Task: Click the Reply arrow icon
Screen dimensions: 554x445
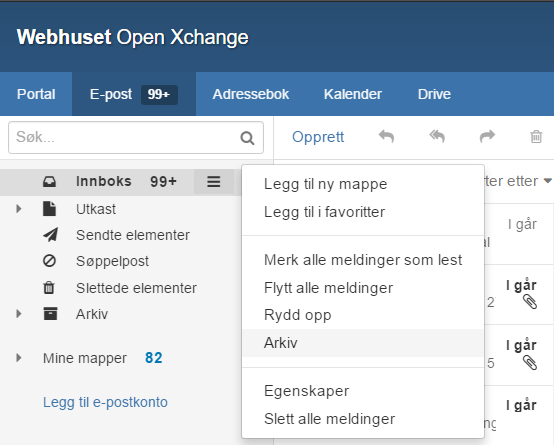Action: [x=387, y=136]
